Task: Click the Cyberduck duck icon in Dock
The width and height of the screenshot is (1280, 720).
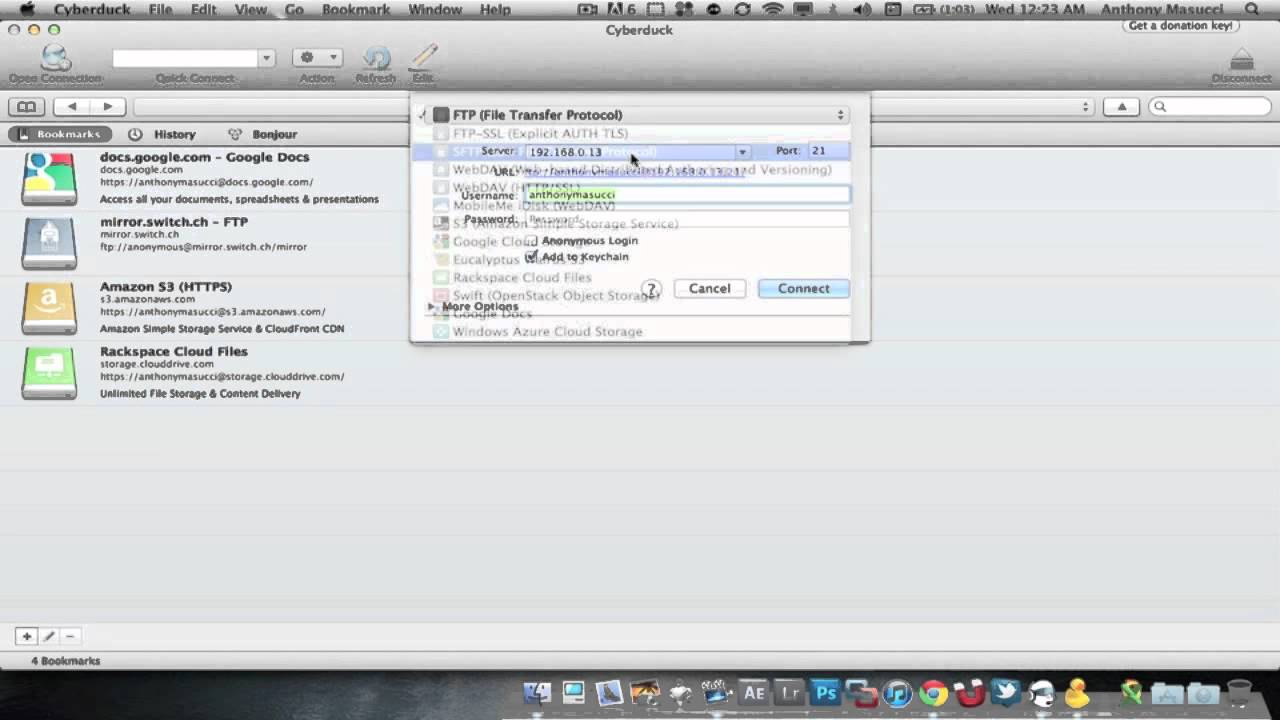Action: coord(1077,692)
